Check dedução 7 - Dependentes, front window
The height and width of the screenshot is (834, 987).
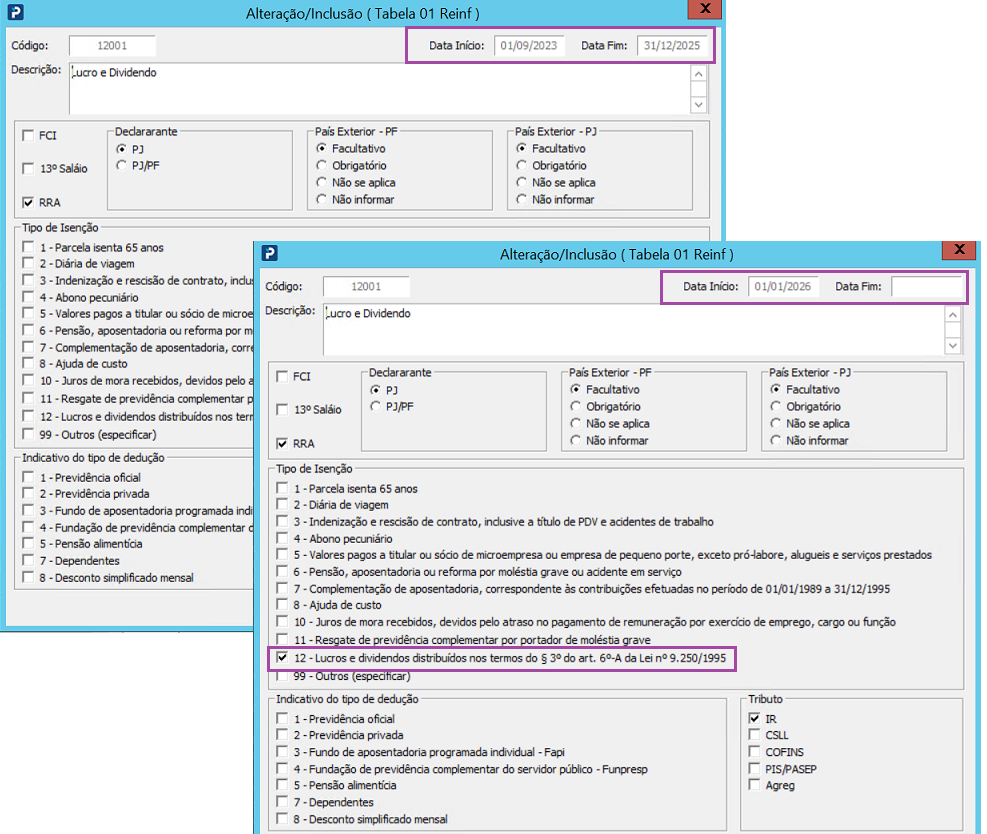[x=282, y=803]
